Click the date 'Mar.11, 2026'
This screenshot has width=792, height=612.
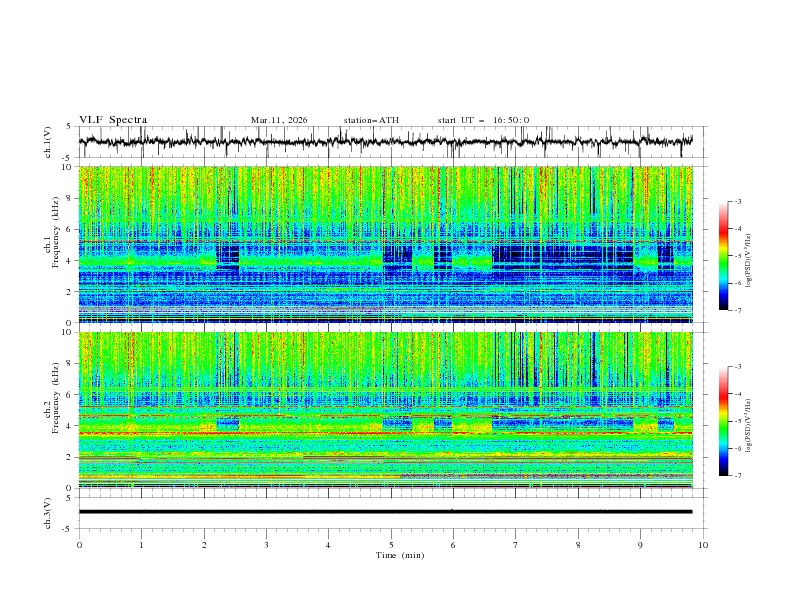click(279, 120)
